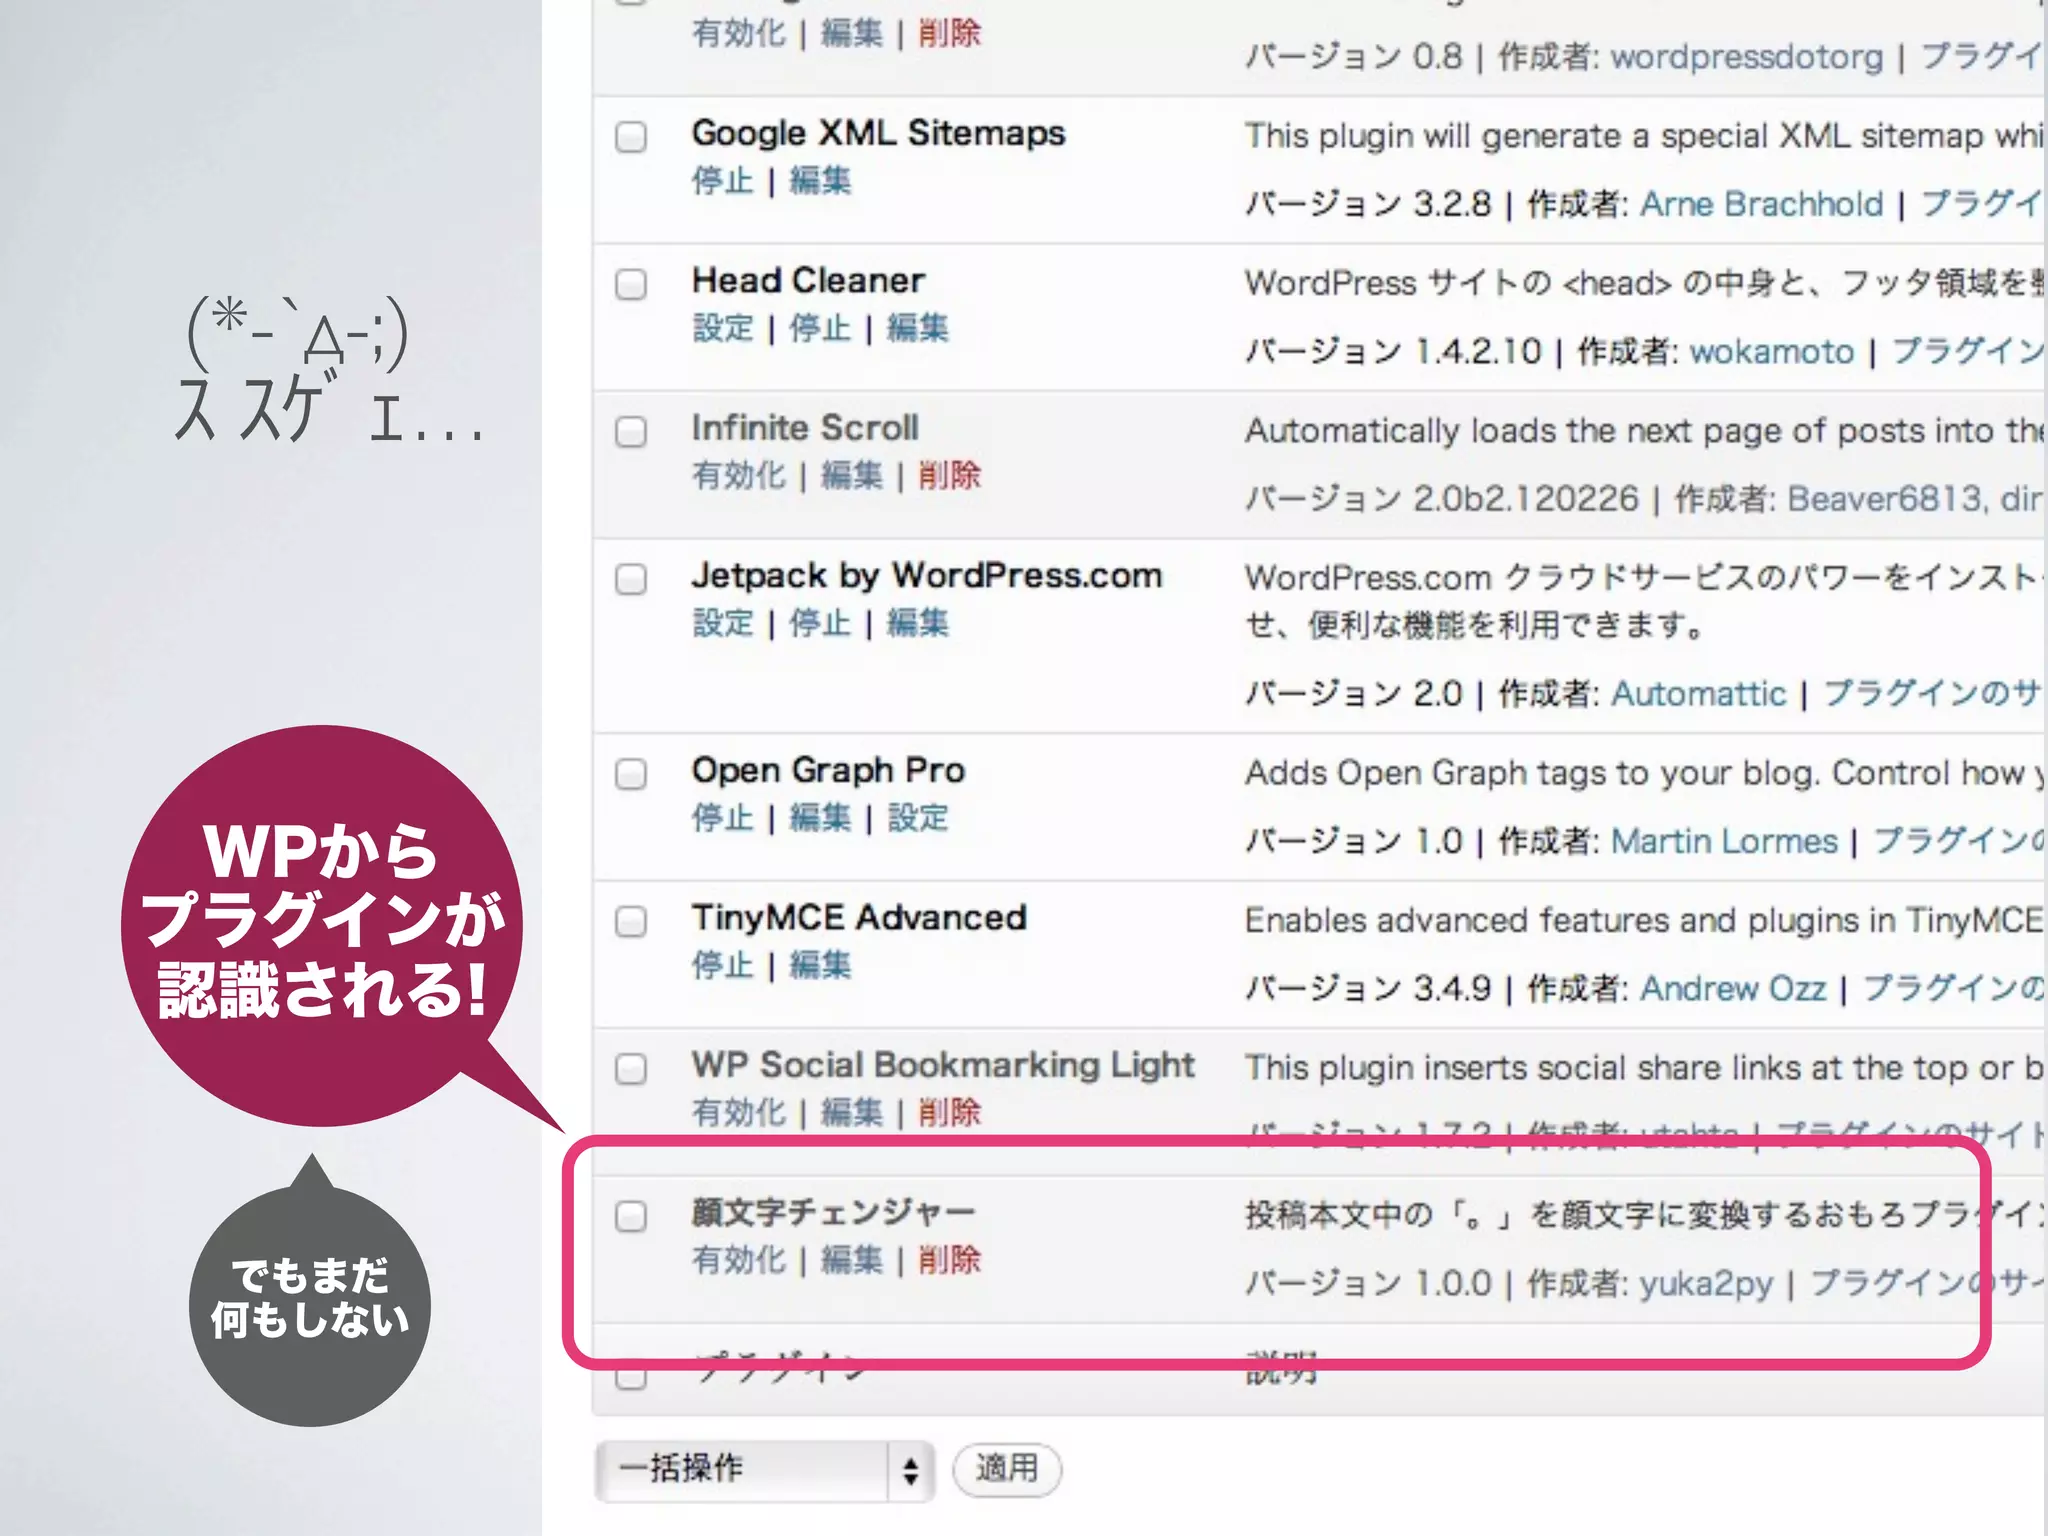Viewport: 2048px width, 1536px height.
Task: Open 編集 for Jetpack by WordPress.com
Action: 918,623
